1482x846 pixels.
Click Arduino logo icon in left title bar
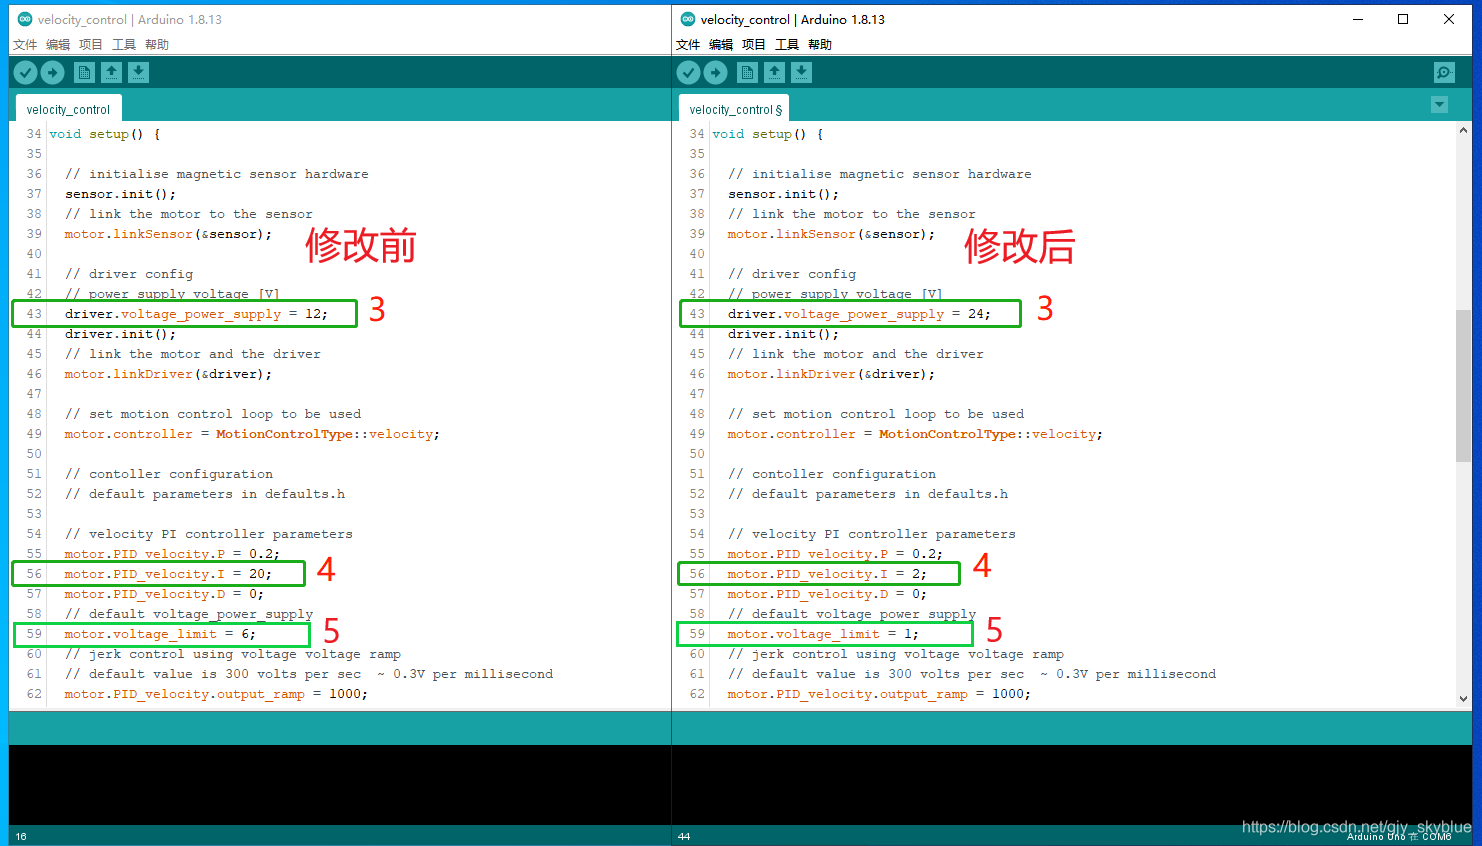click(x=25, y=19)
